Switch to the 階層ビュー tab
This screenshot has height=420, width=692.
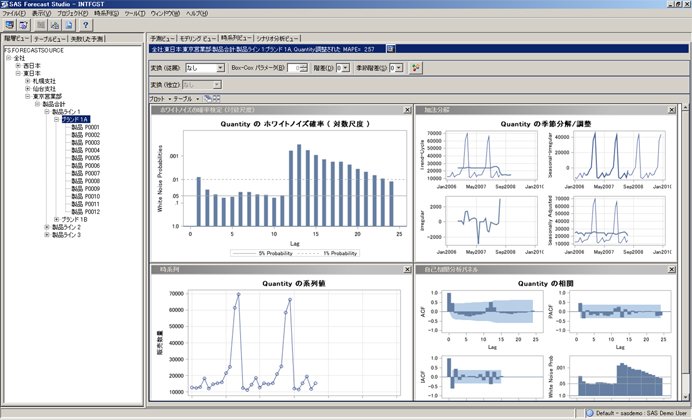(x=16, y=39)
